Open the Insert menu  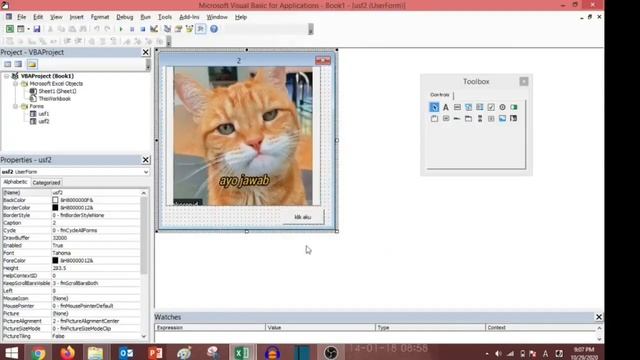pos(76,17)
